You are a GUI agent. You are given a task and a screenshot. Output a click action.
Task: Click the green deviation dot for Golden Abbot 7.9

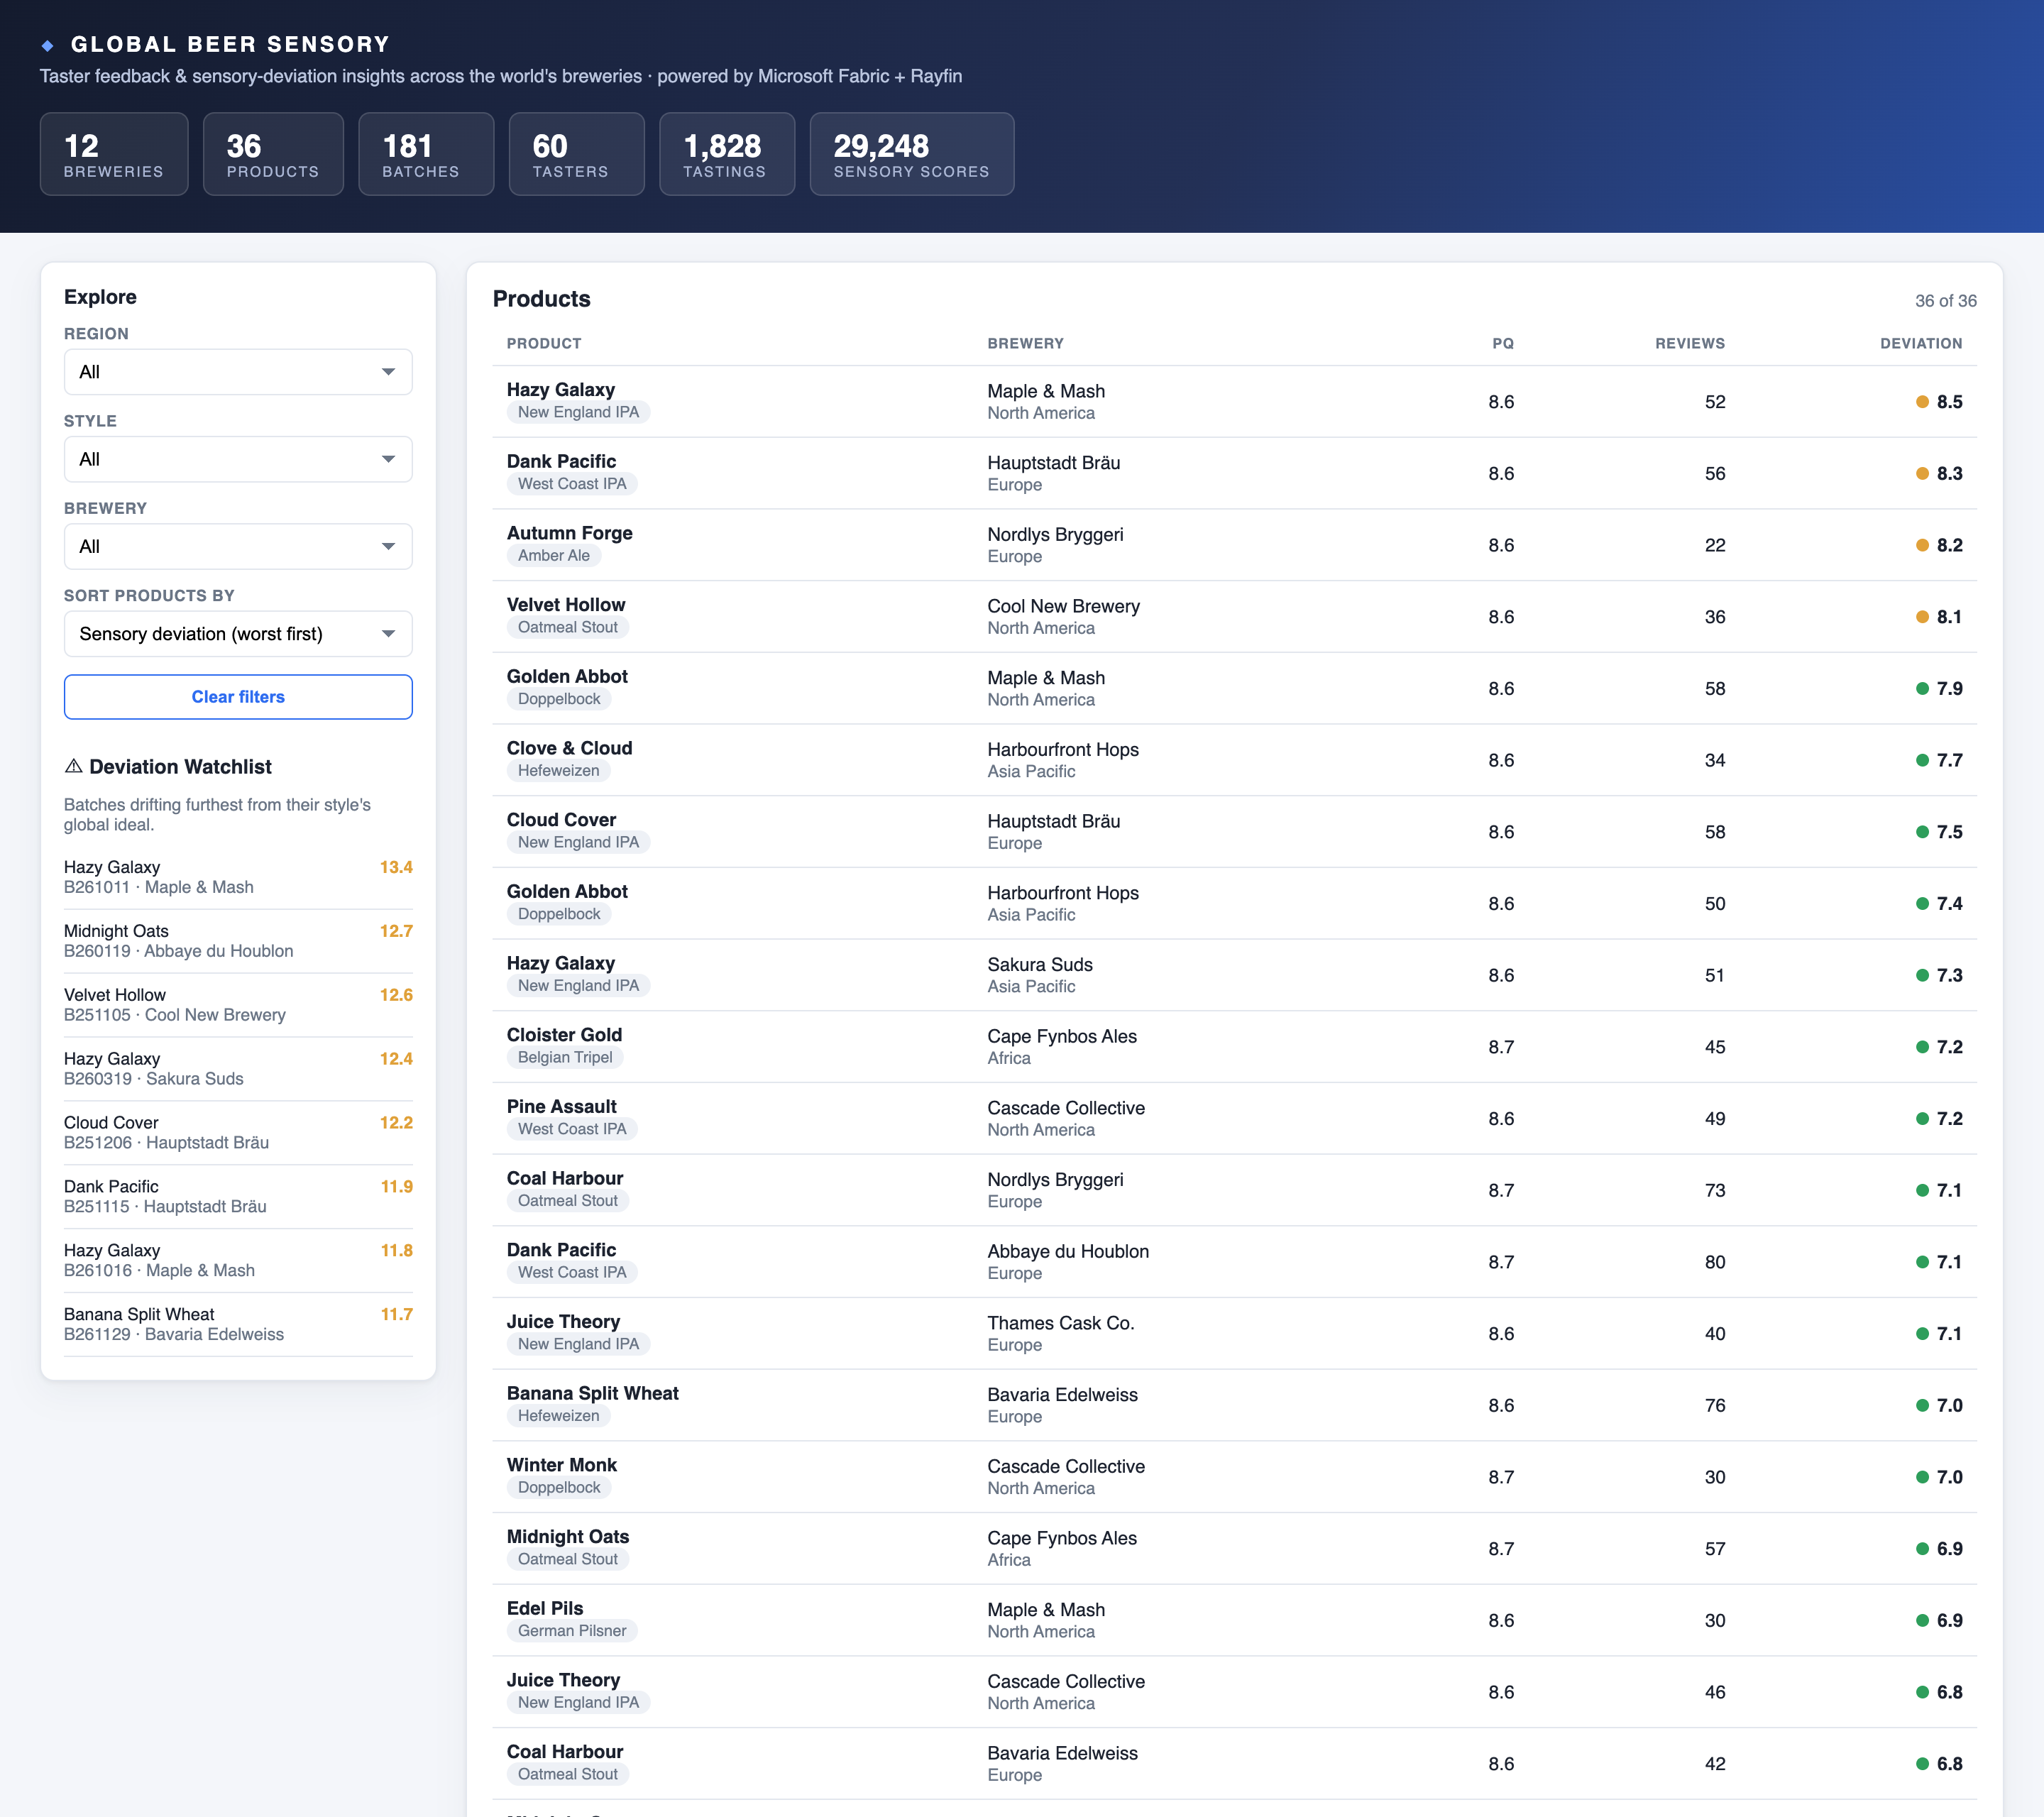[x=1921, y=689]
